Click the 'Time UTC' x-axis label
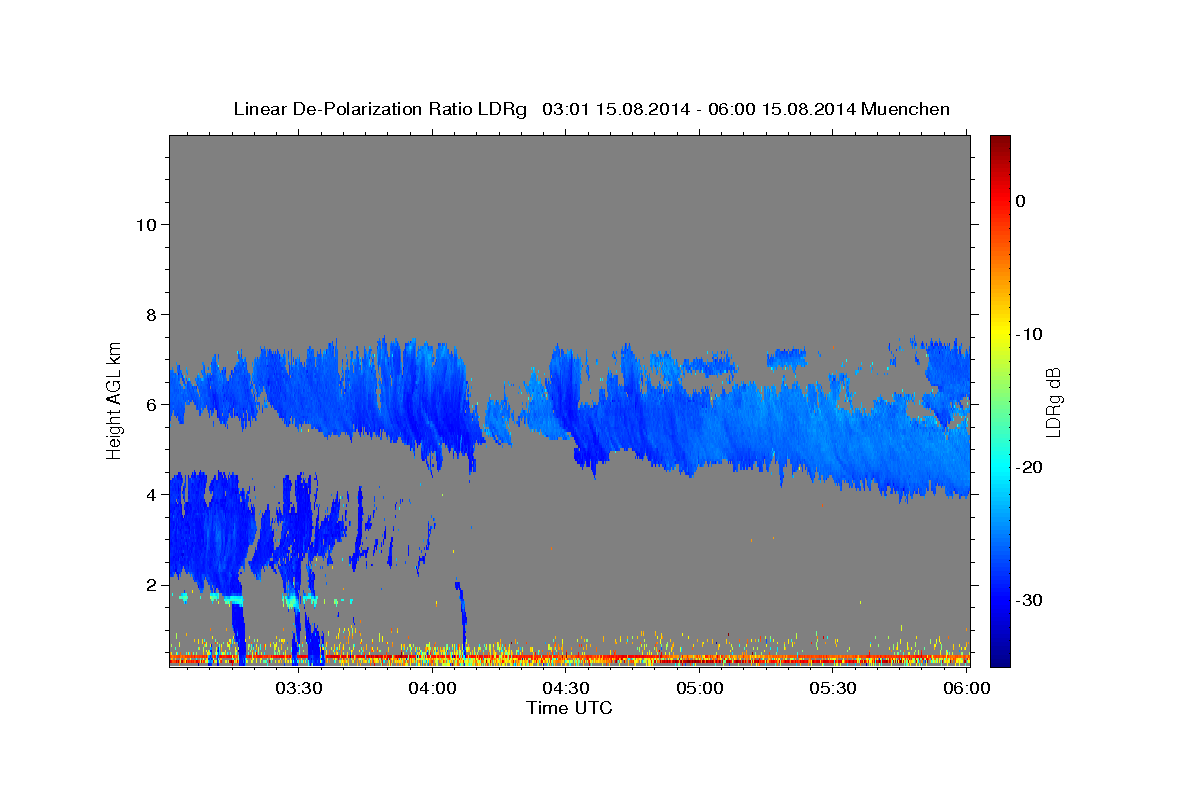 coord(569,708)
